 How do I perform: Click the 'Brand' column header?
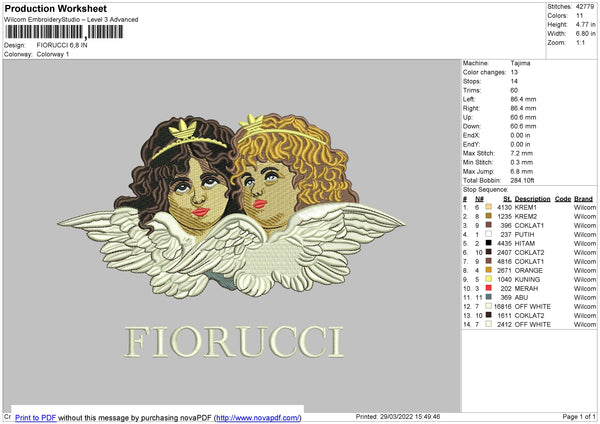[x=583, y=199]
